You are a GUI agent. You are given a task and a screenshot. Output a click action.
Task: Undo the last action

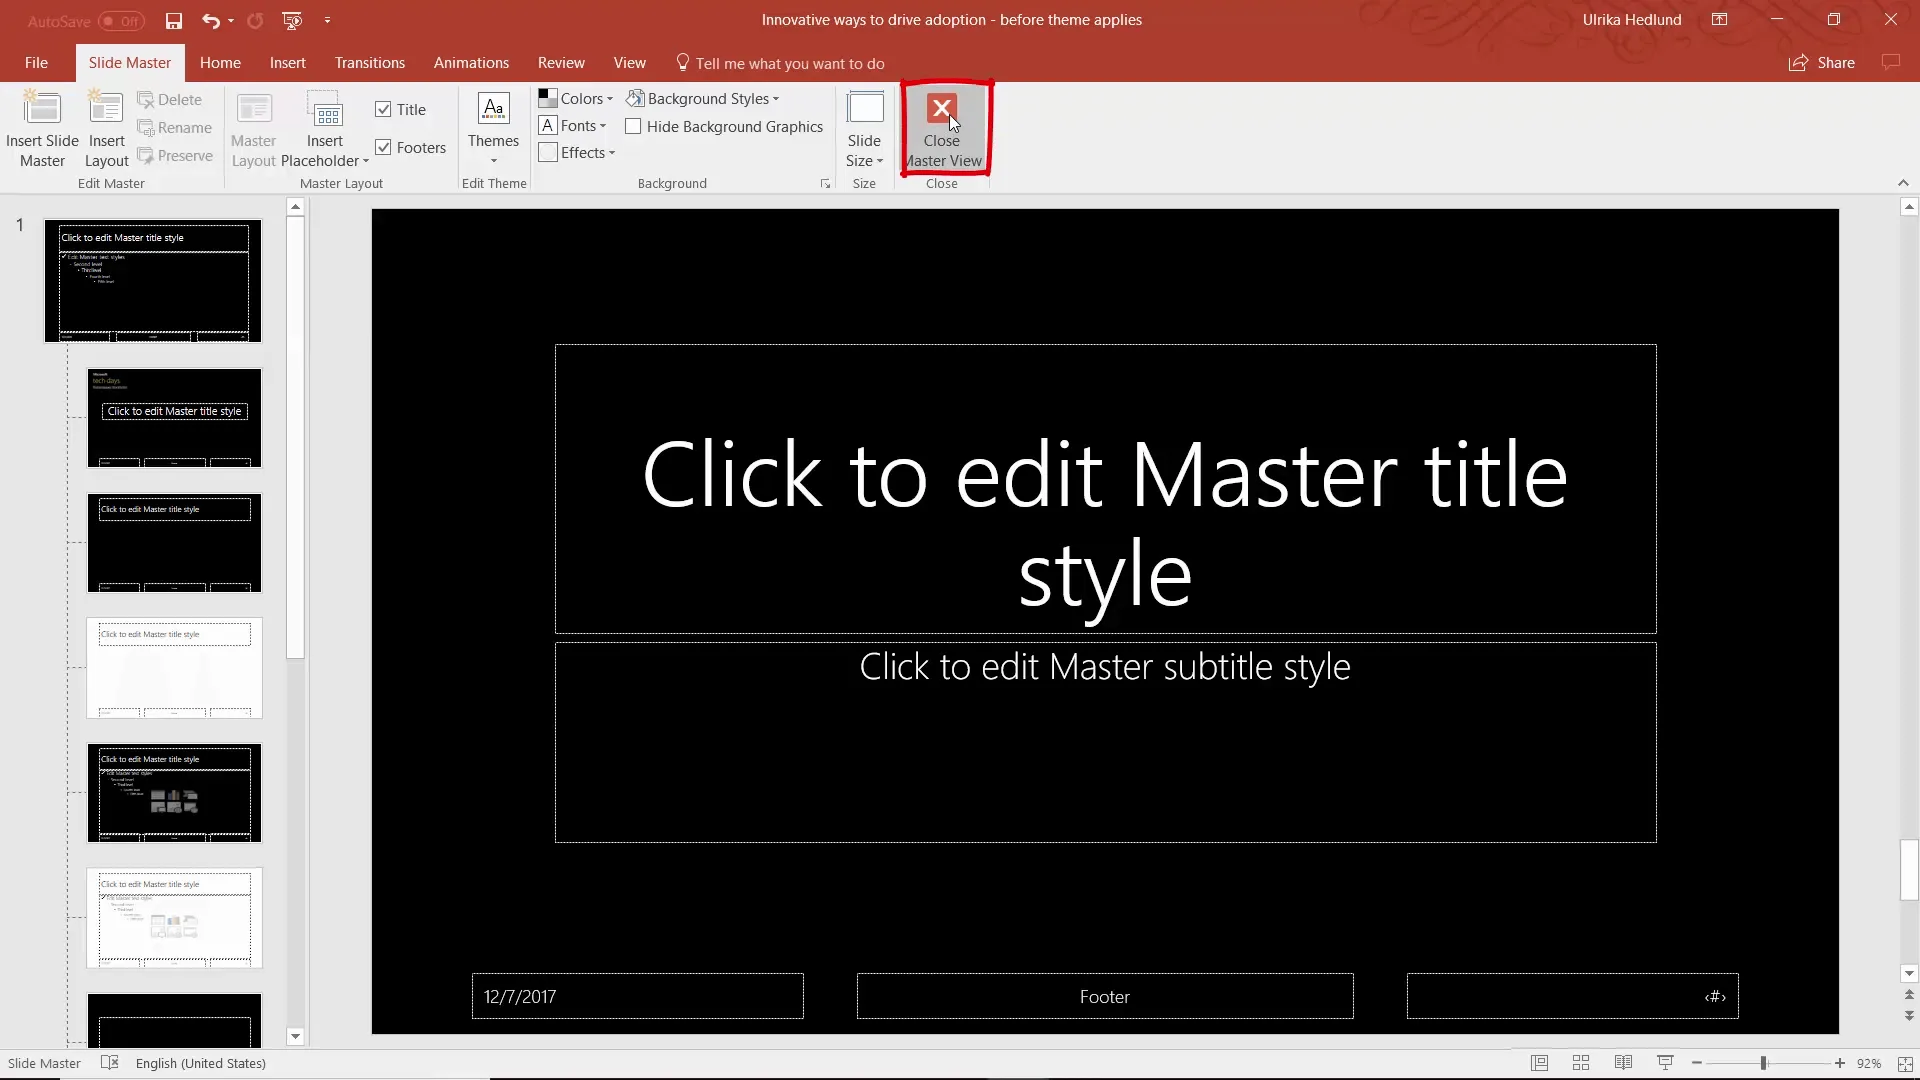[210, 20]
